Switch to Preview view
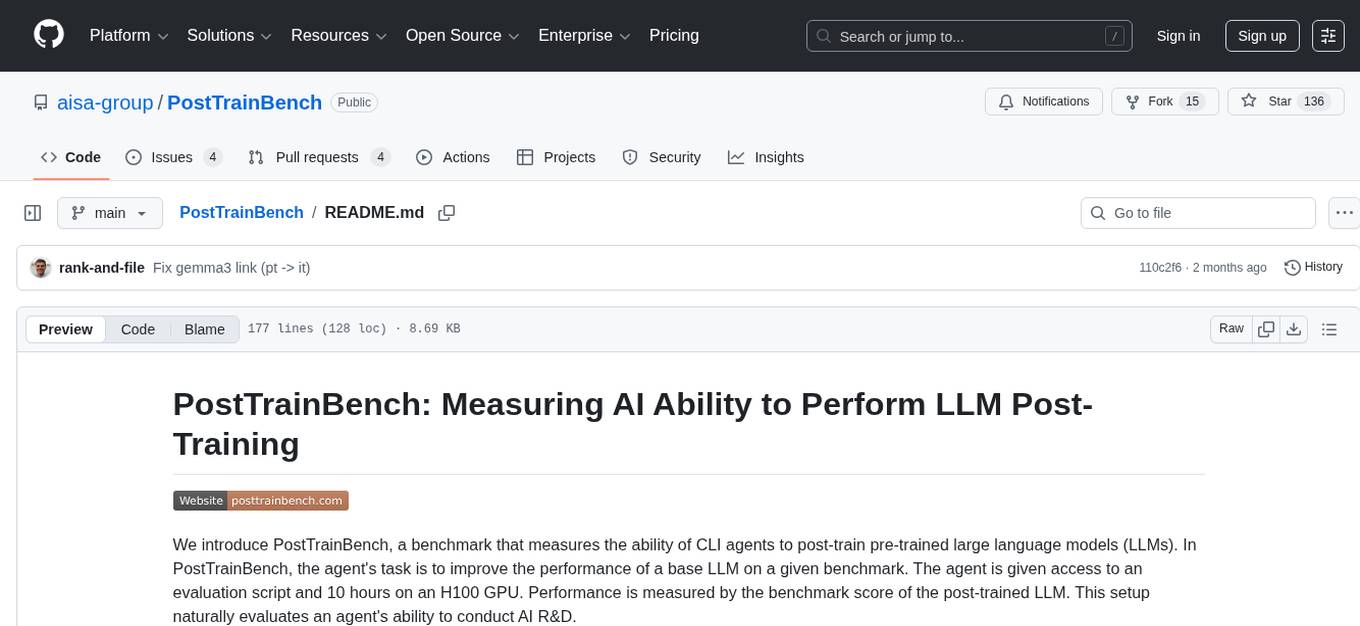The height and width of the screenshot is (626, 1360). click(66, 329)
